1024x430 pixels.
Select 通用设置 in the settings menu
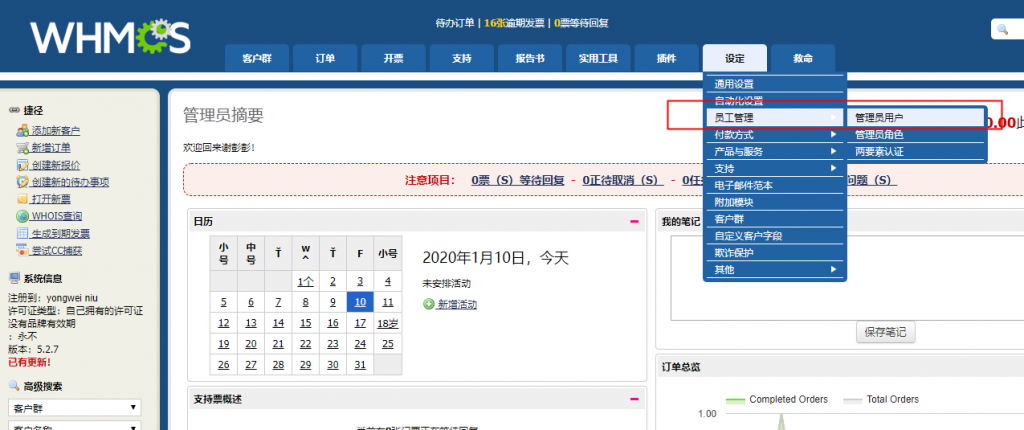775,84
